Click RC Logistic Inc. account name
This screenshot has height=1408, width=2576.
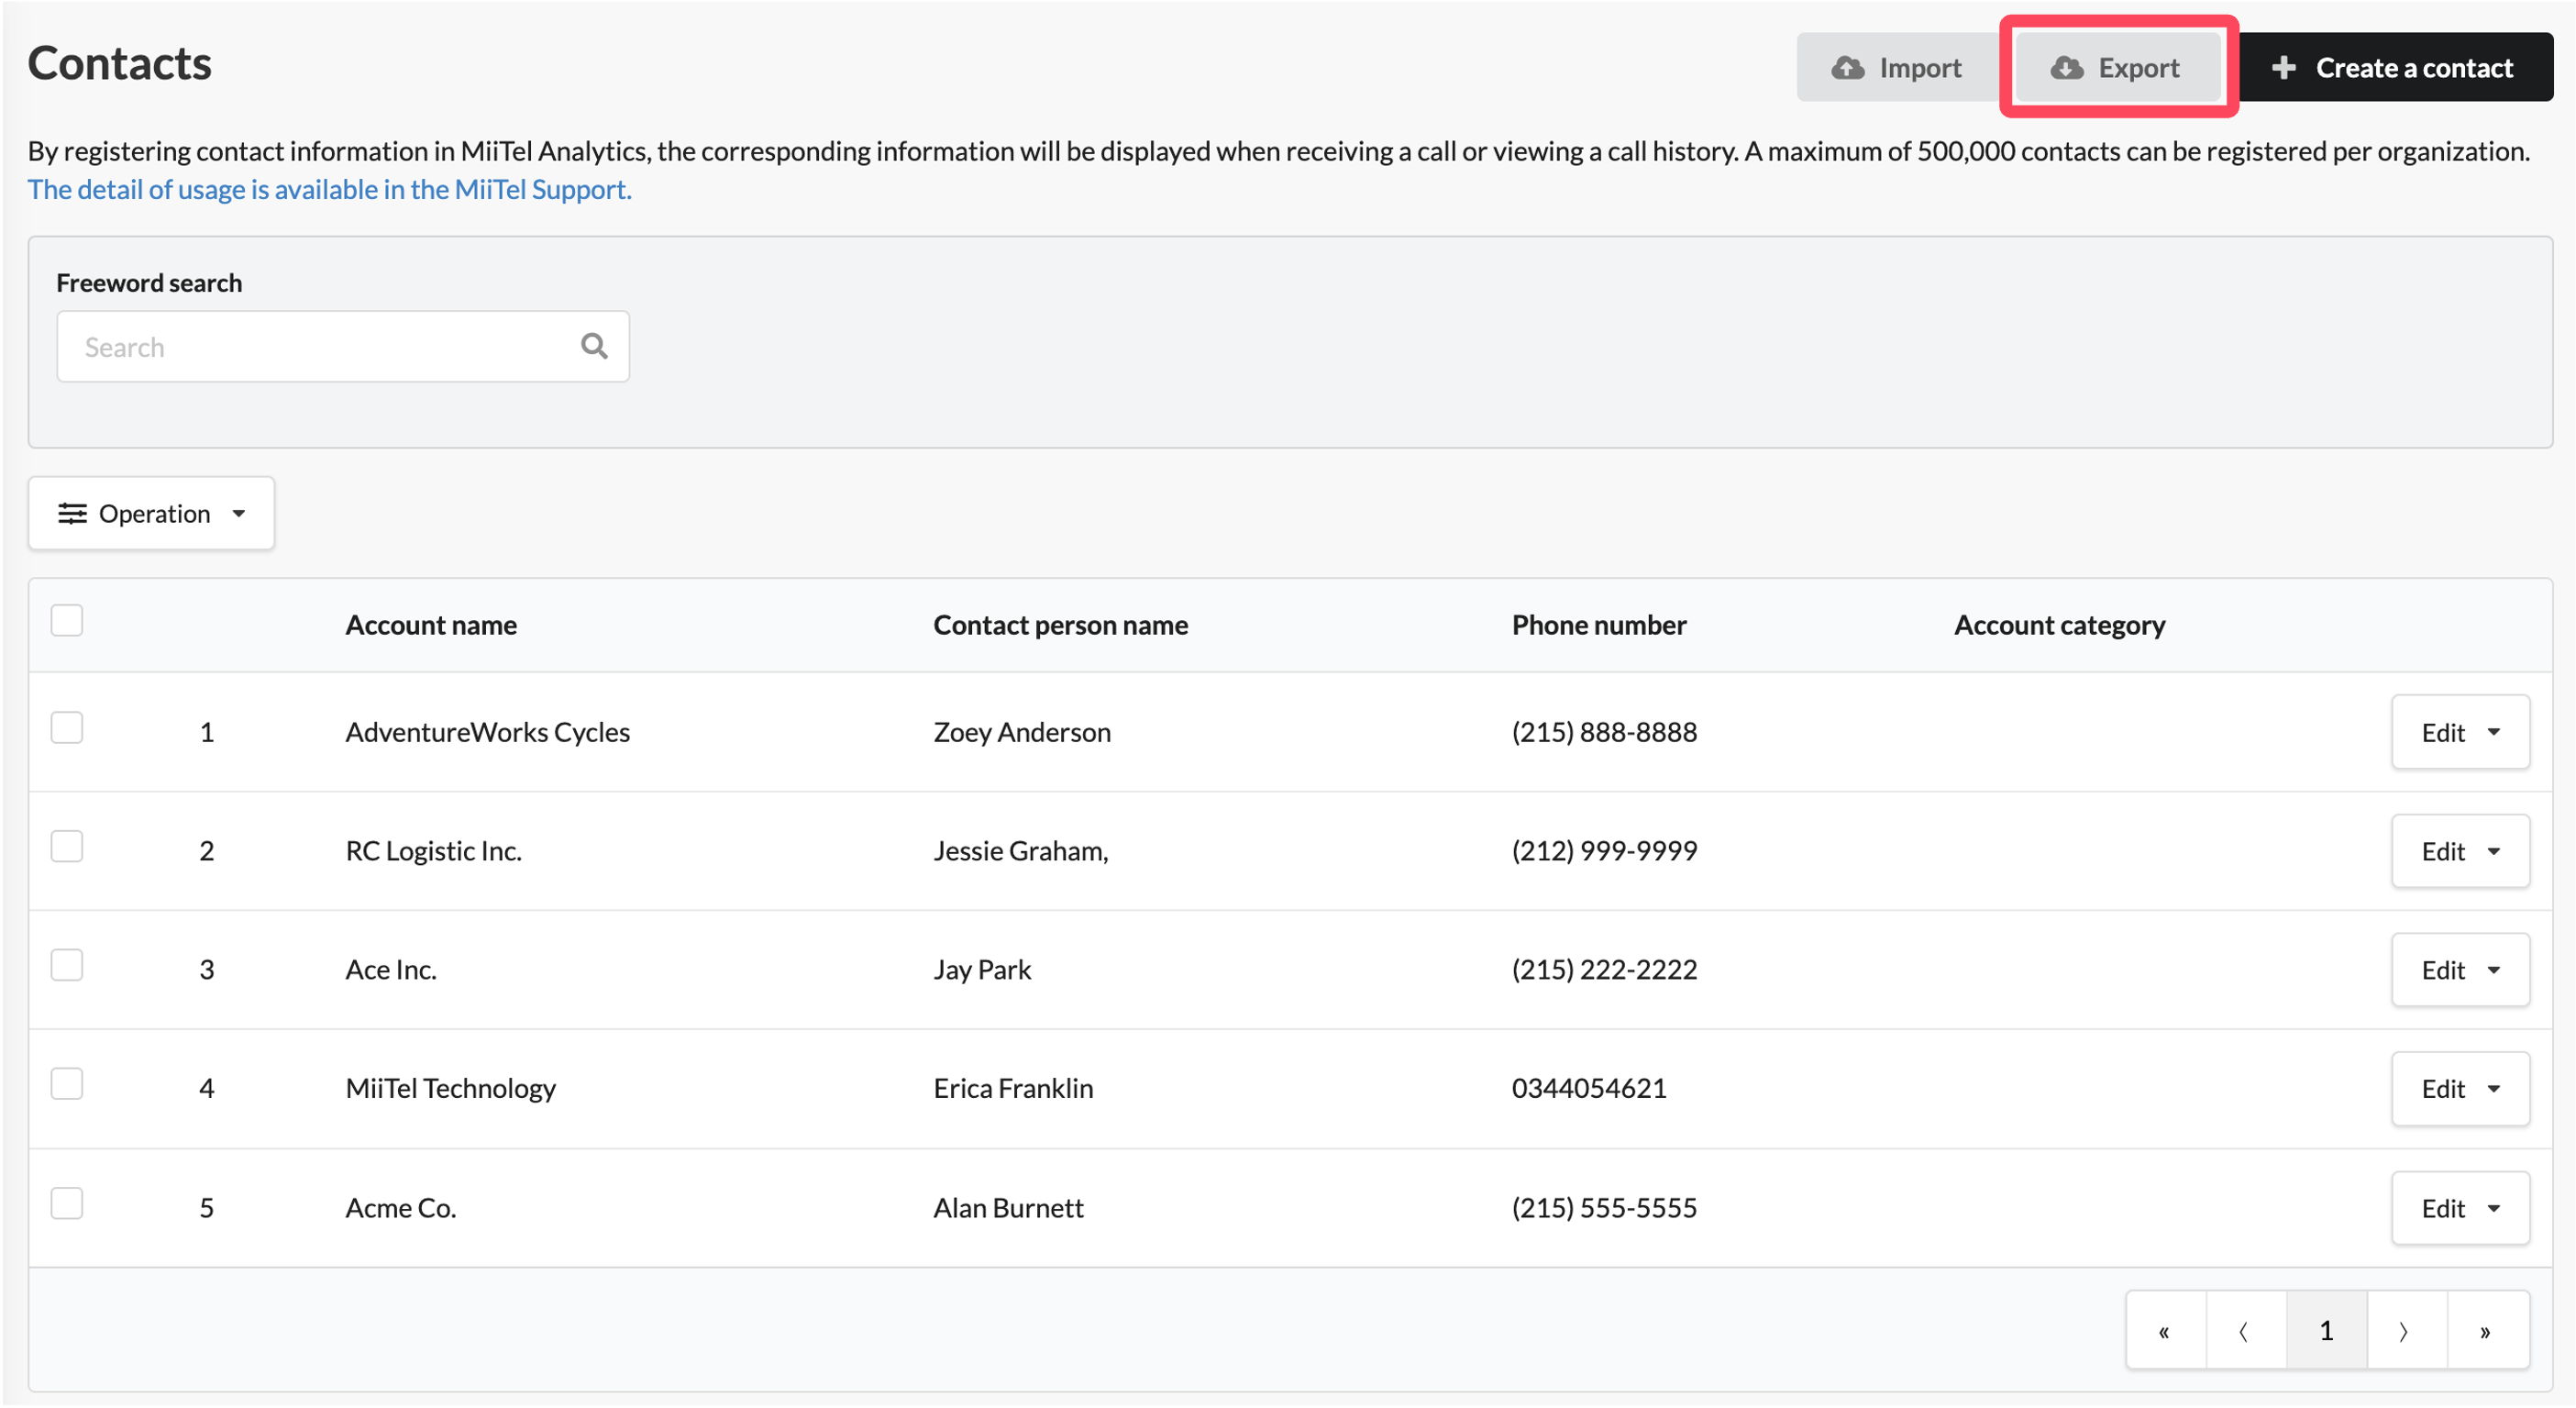(433, 851)
